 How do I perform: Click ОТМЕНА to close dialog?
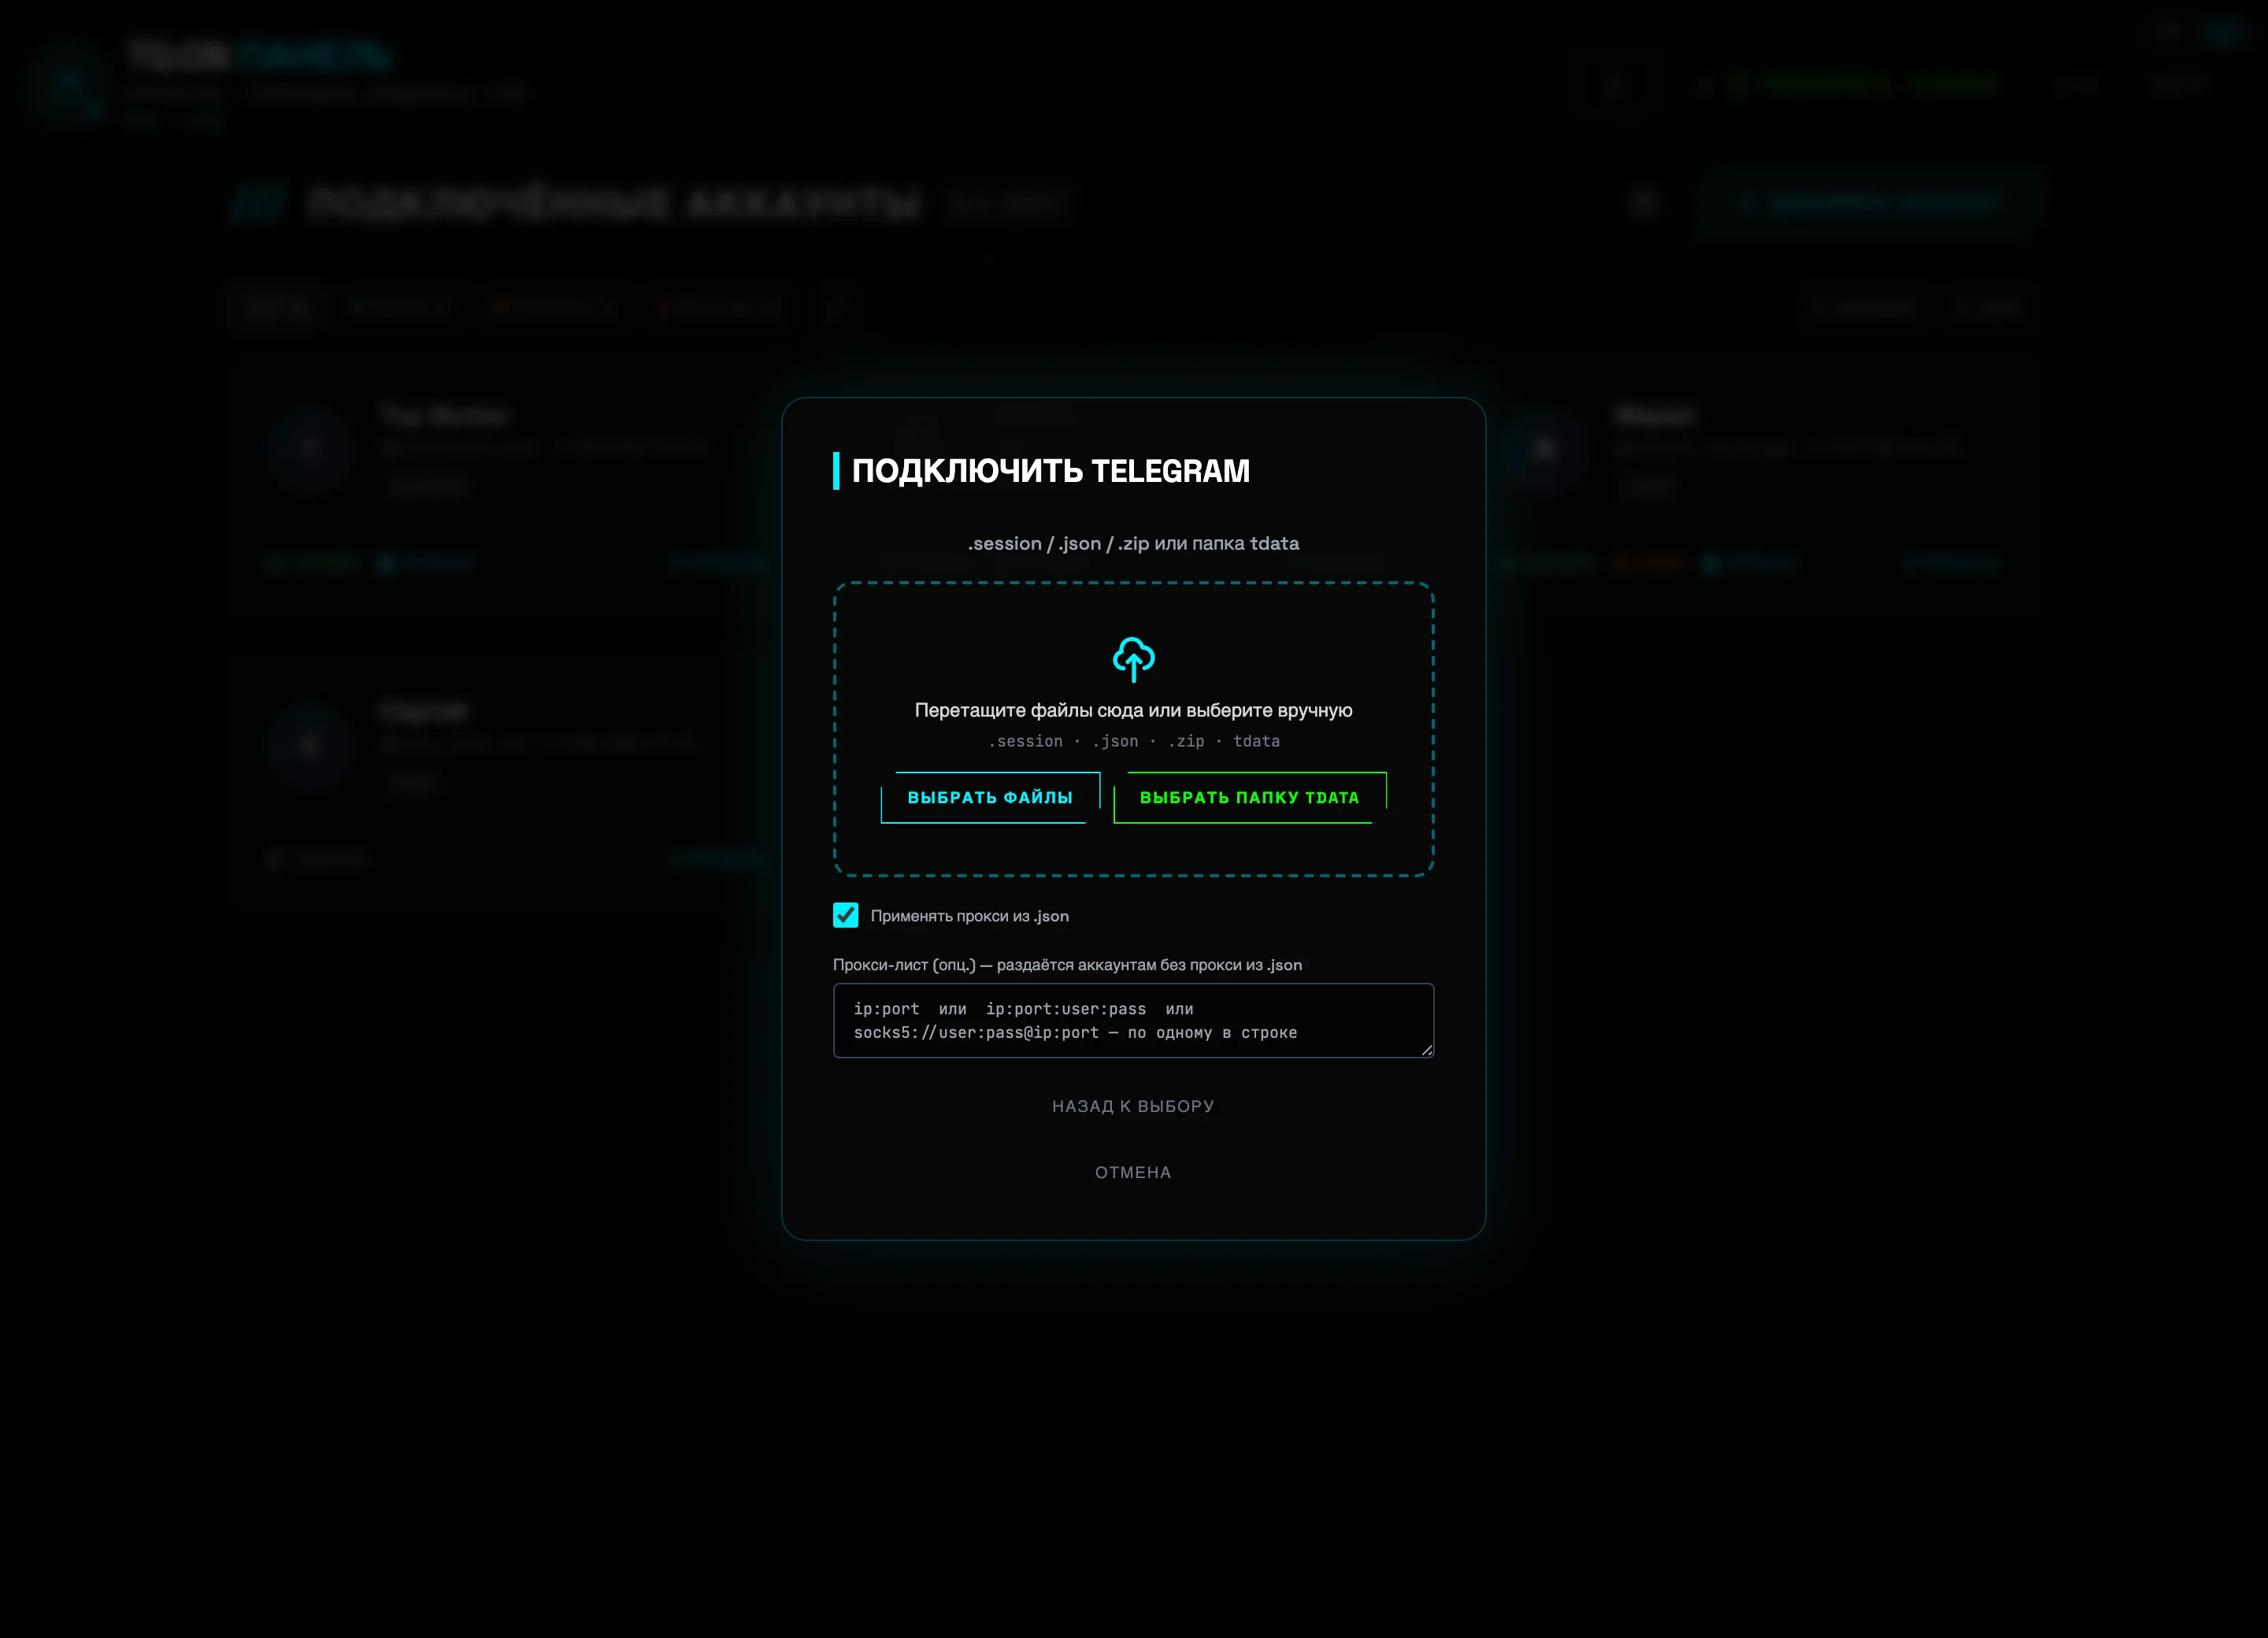click(x=1133, y=1172)
